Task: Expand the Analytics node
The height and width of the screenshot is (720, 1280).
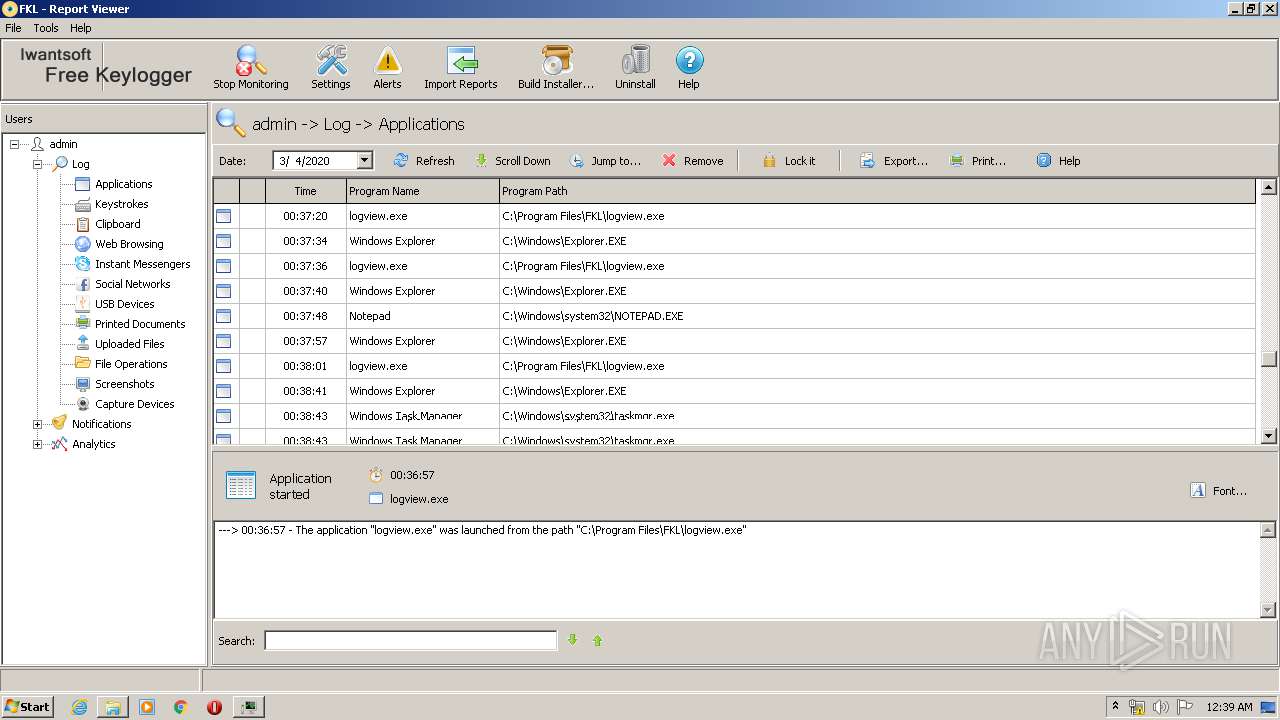Action: tap(38, 444)
